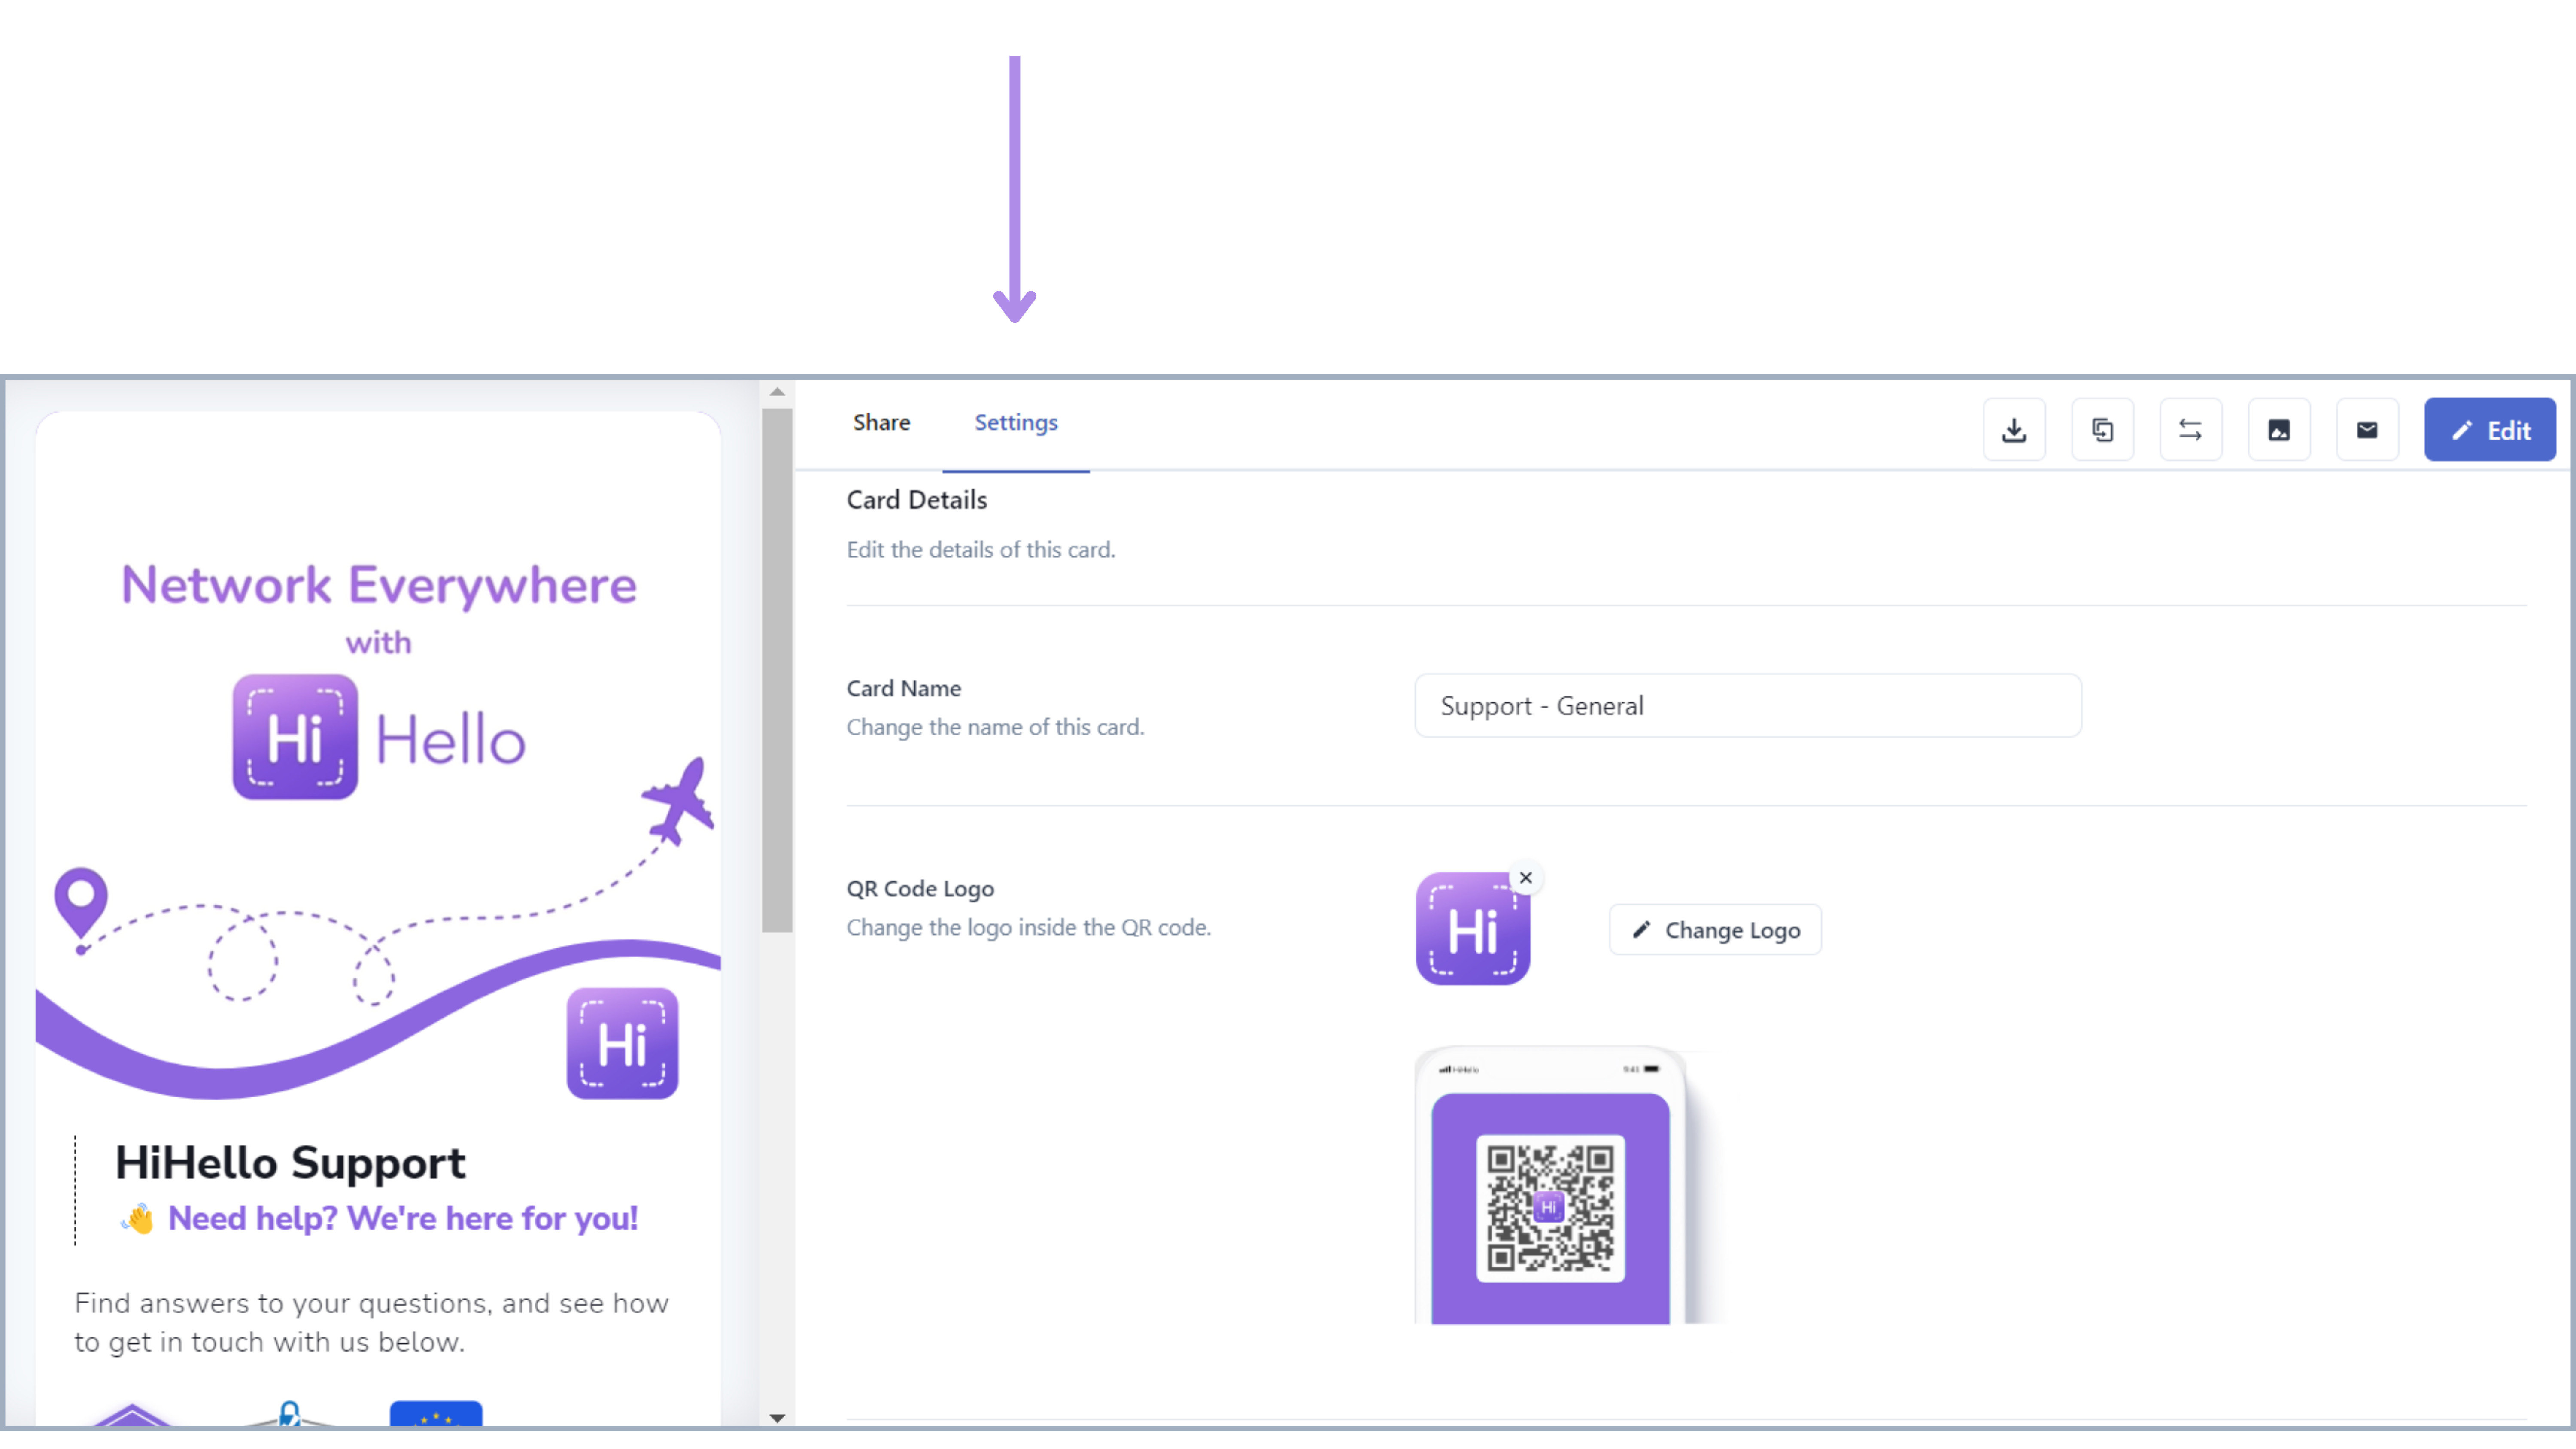Screen dimensions: 2576x1449
Task: Switch to the Settings tab
Action: [x=1016, y=422]
